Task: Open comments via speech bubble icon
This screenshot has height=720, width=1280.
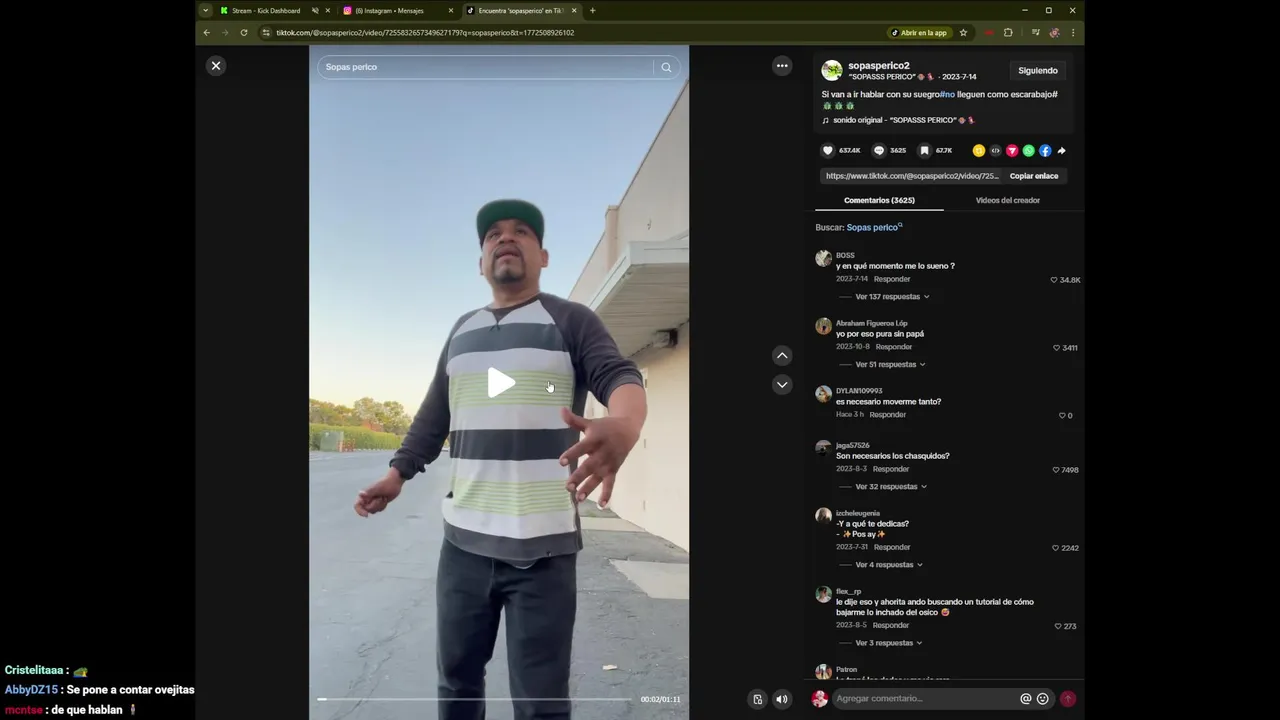Action: point(879,151)
